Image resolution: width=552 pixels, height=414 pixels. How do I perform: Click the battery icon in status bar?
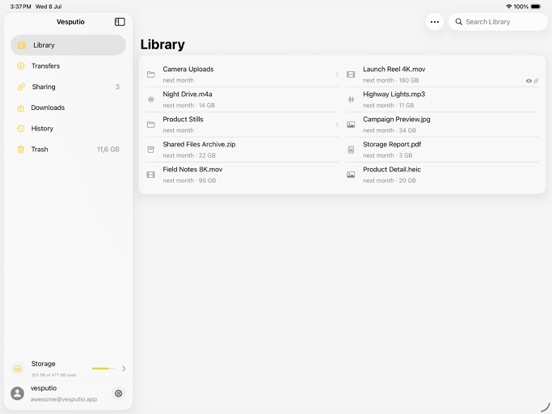[x=536, y=7]
